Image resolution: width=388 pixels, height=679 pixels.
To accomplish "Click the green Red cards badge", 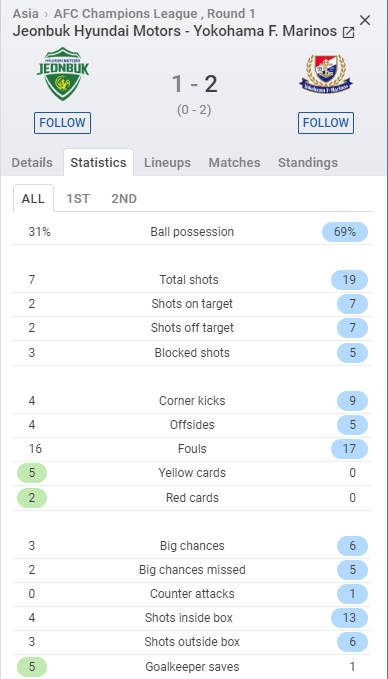I will 32,498.
